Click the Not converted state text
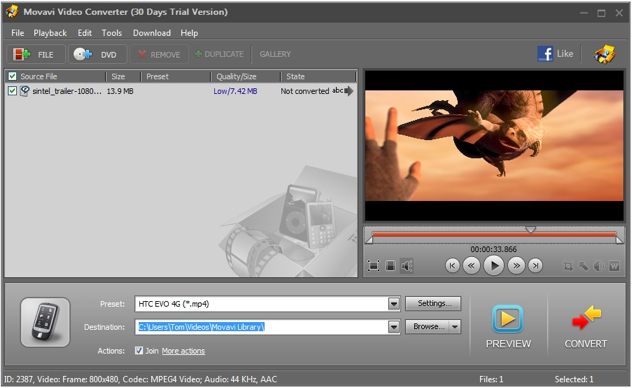Screen dimensions: 632x388 pos(305,91)
